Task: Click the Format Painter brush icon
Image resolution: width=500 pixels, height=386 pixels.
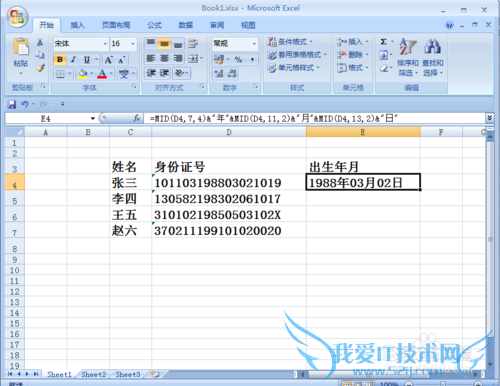Action: (40, 68)
